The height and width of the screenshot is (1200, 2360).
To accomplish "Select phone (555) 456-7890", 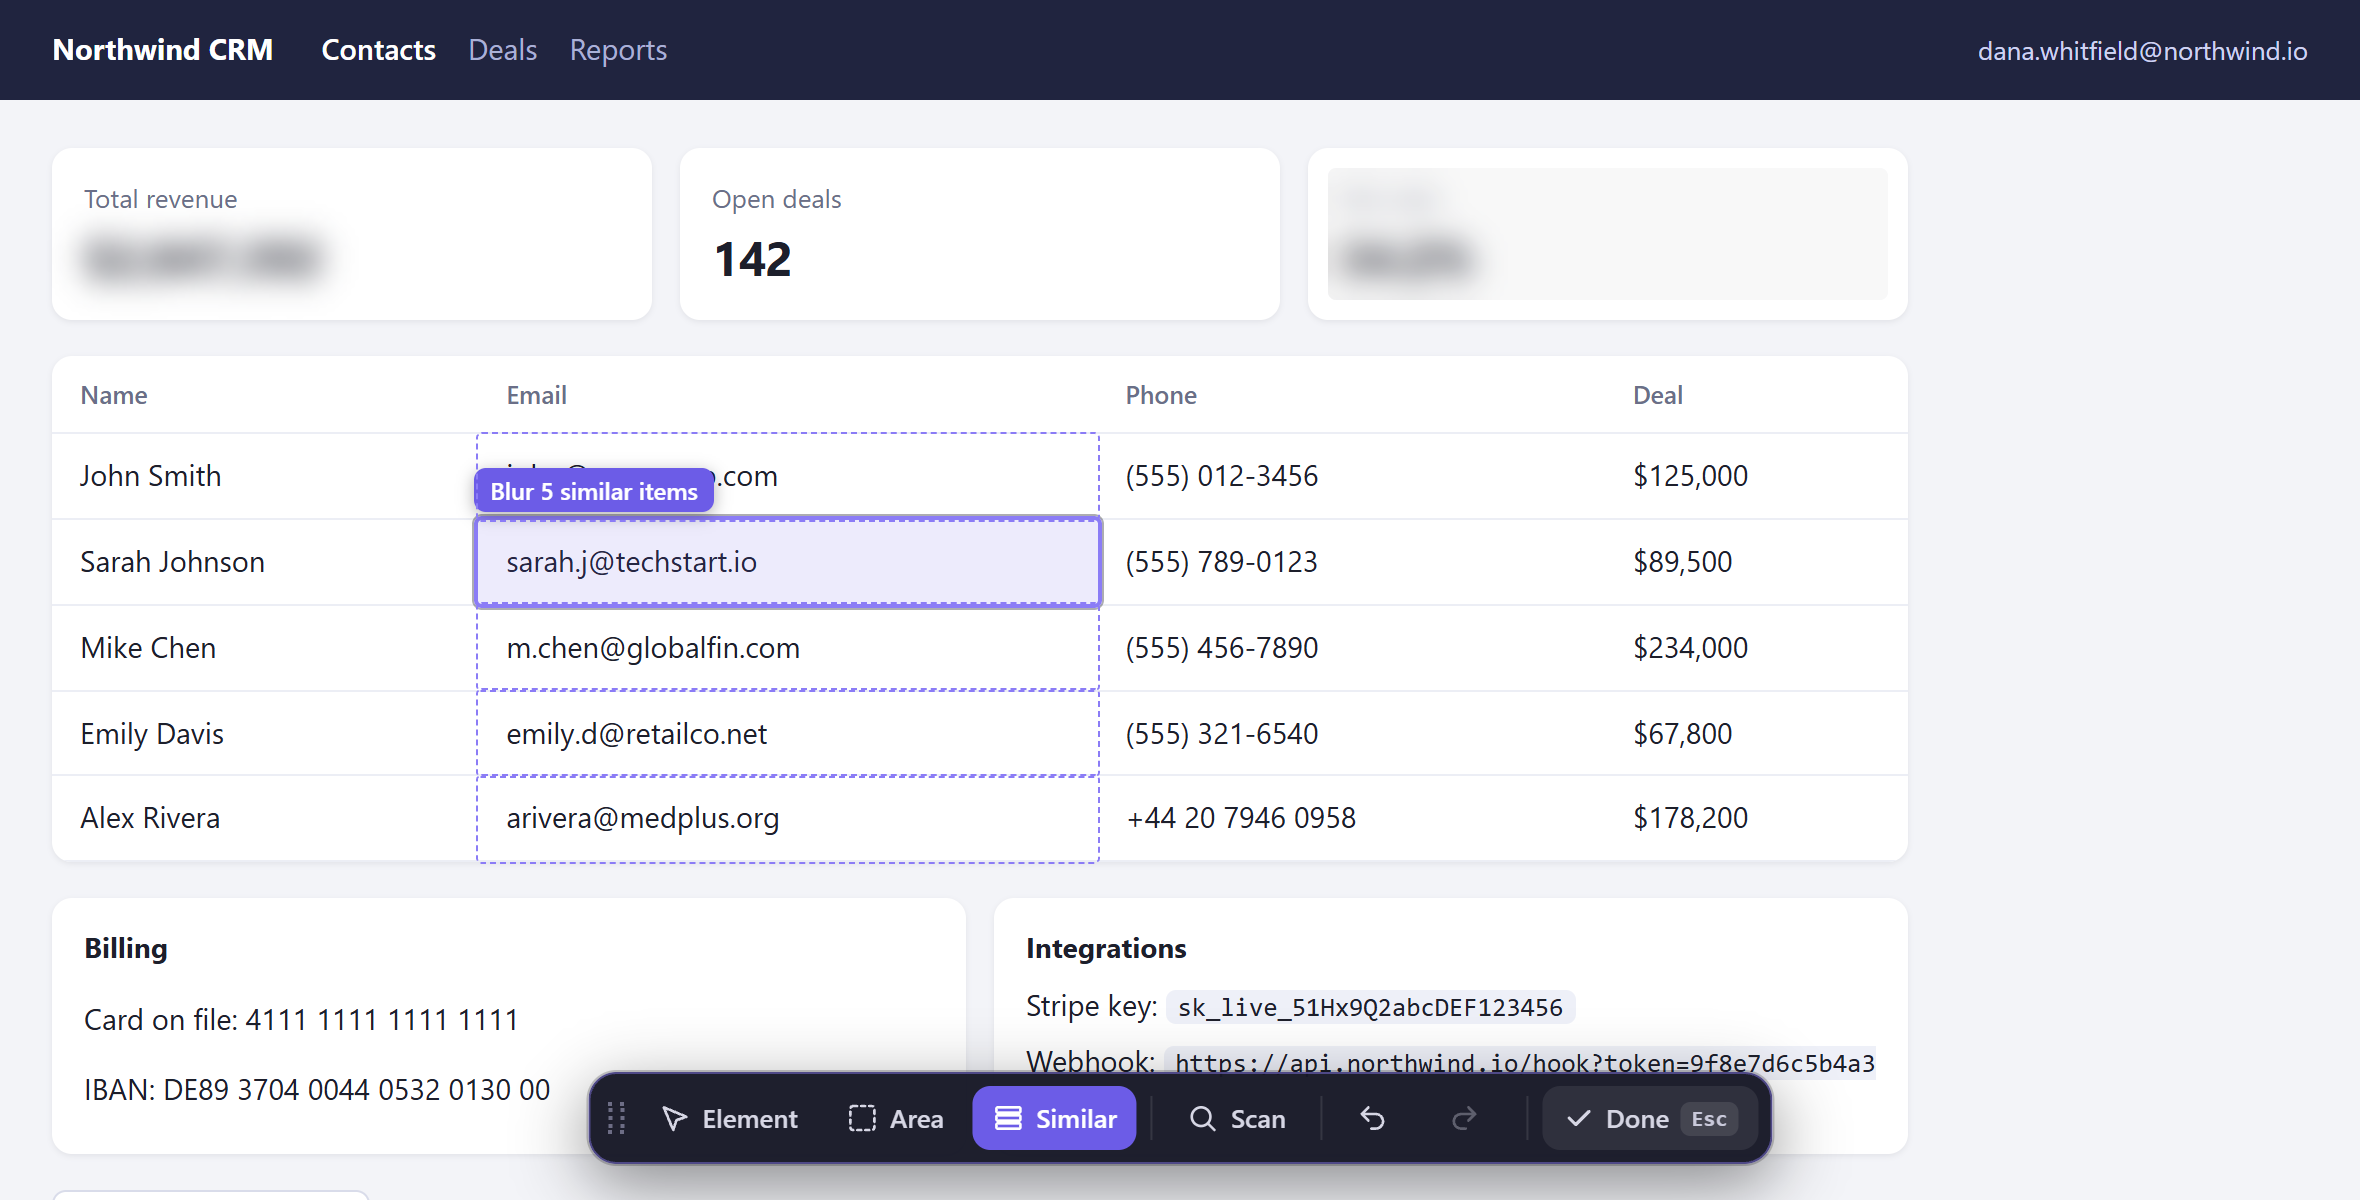I will click(1222, 648).
